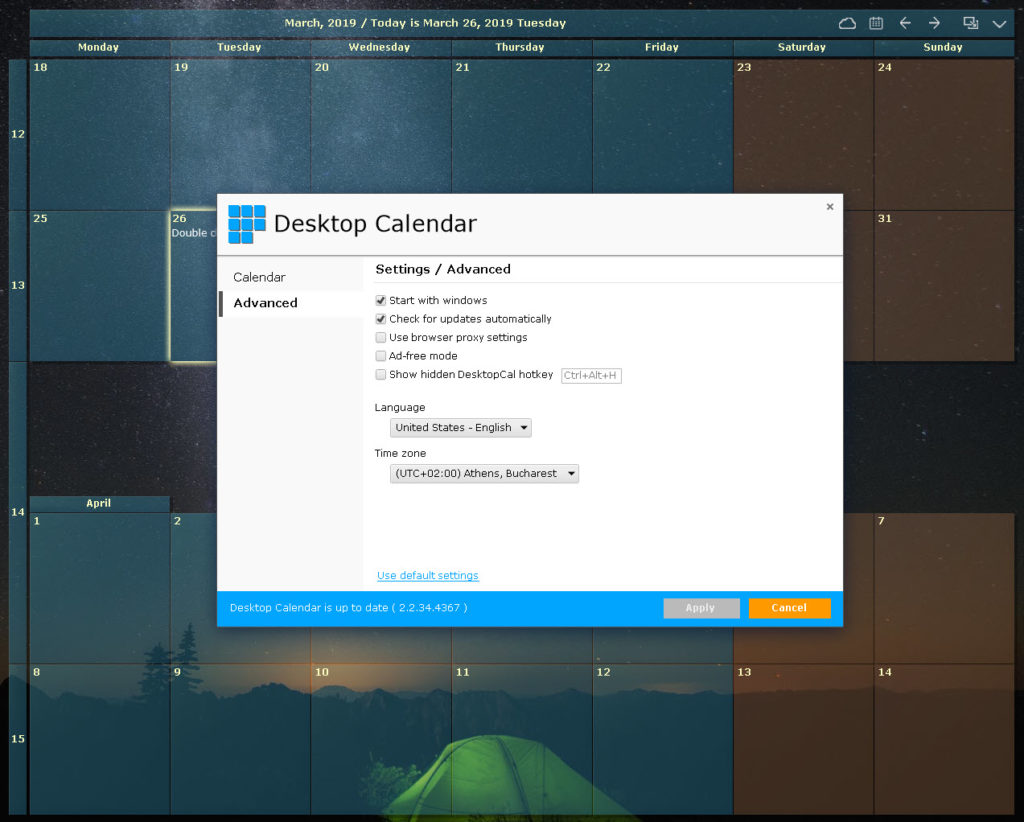Click the Desktop Calendar grid logo
Image resolution: width=1024 pixels, height=822 pixels.
click(247, 224)
